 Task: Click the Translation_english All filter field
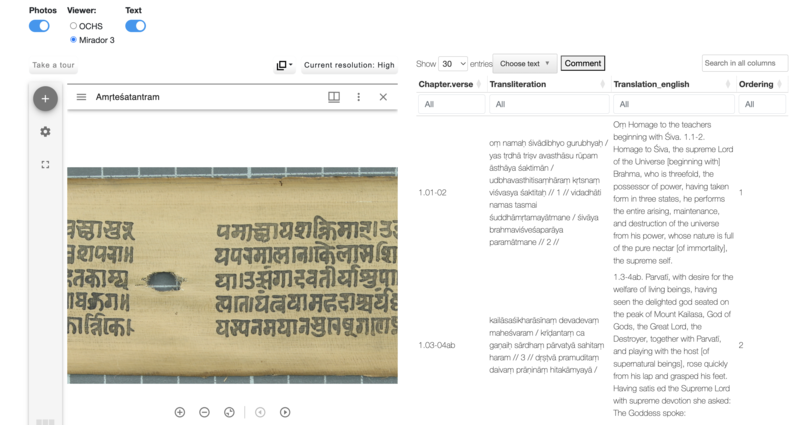click(673, 104)
